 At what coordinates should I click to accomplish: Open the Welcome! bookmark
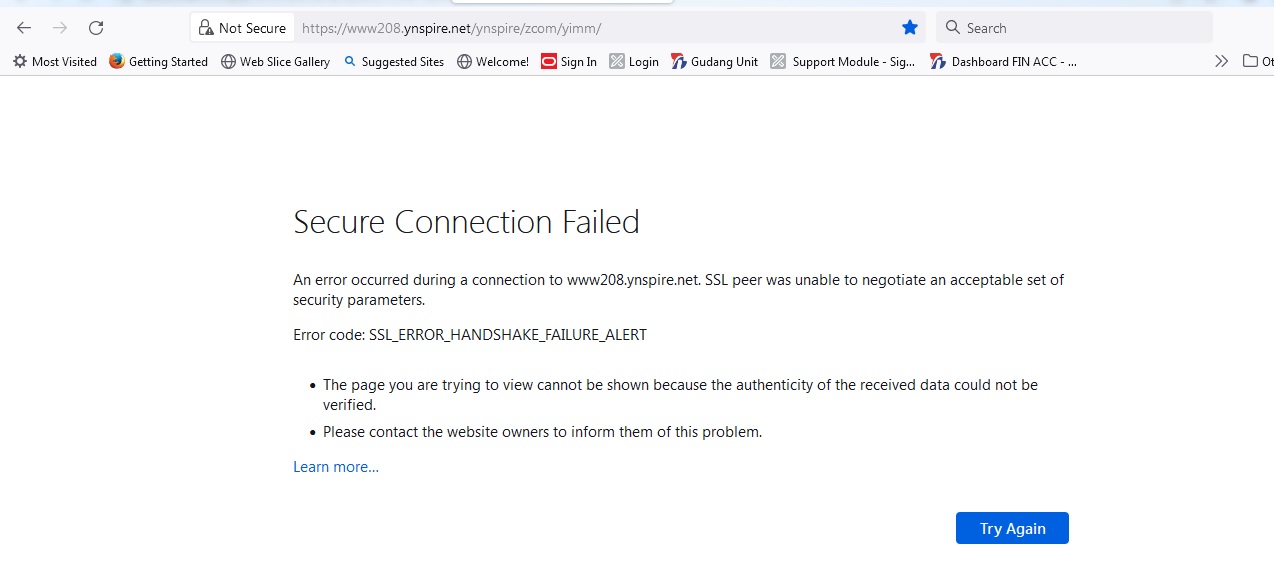click(493, 62)
